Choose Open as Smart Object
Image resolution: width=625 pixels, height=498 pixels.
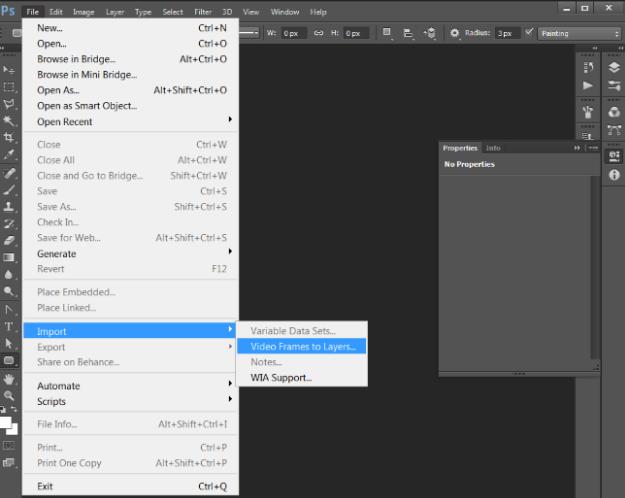[131, 106]
